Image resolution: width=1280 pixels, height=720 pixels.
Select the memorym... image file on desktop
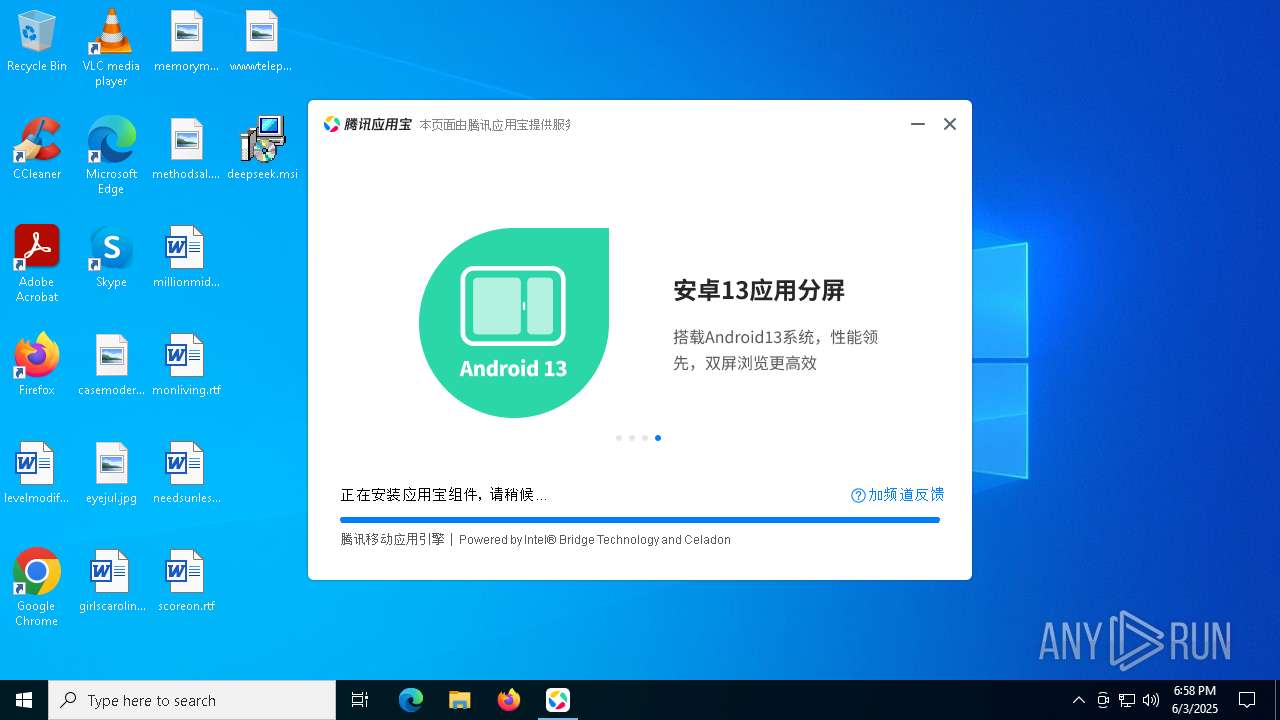[x=186, y=42]
